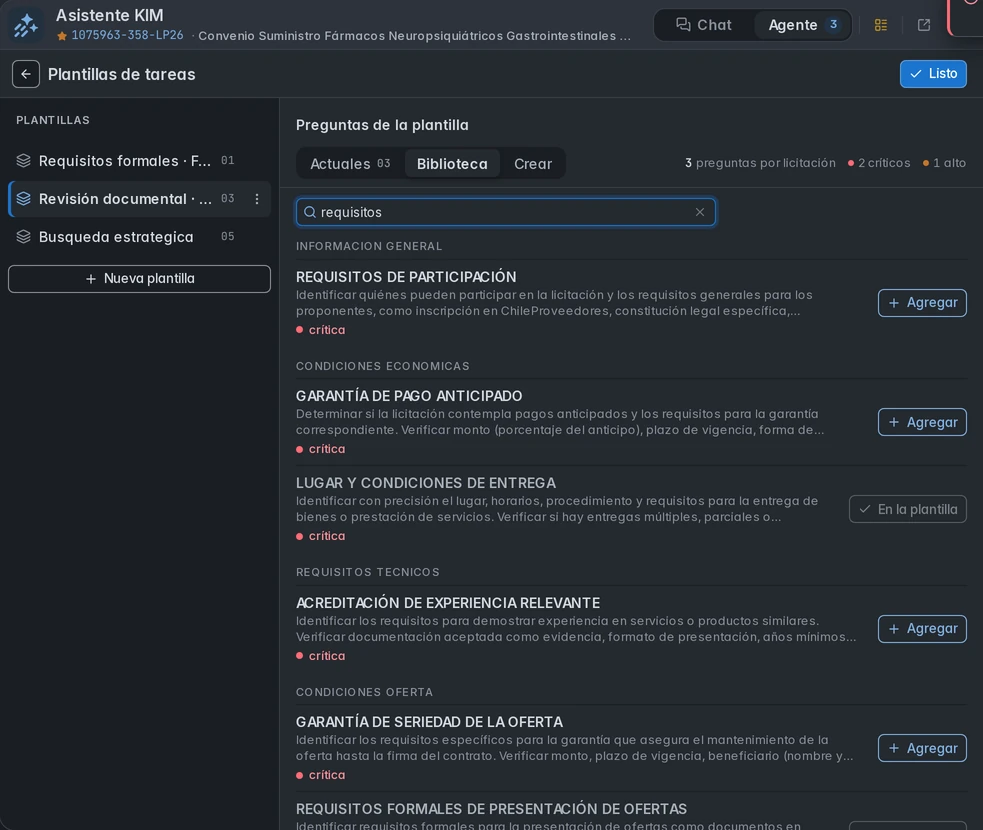Click the CONDICIONES OFERTA section header

(364, 692)
